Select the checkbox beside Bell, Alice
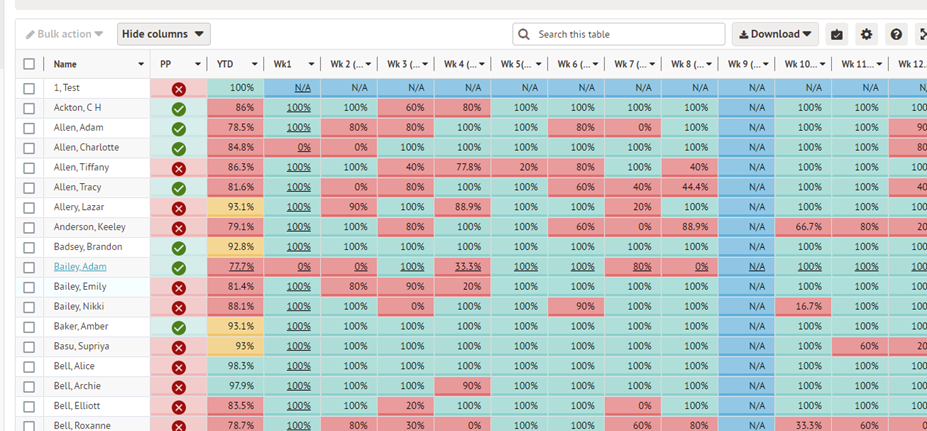Viewport: 927px width, 431px height. tap(29, 367)
